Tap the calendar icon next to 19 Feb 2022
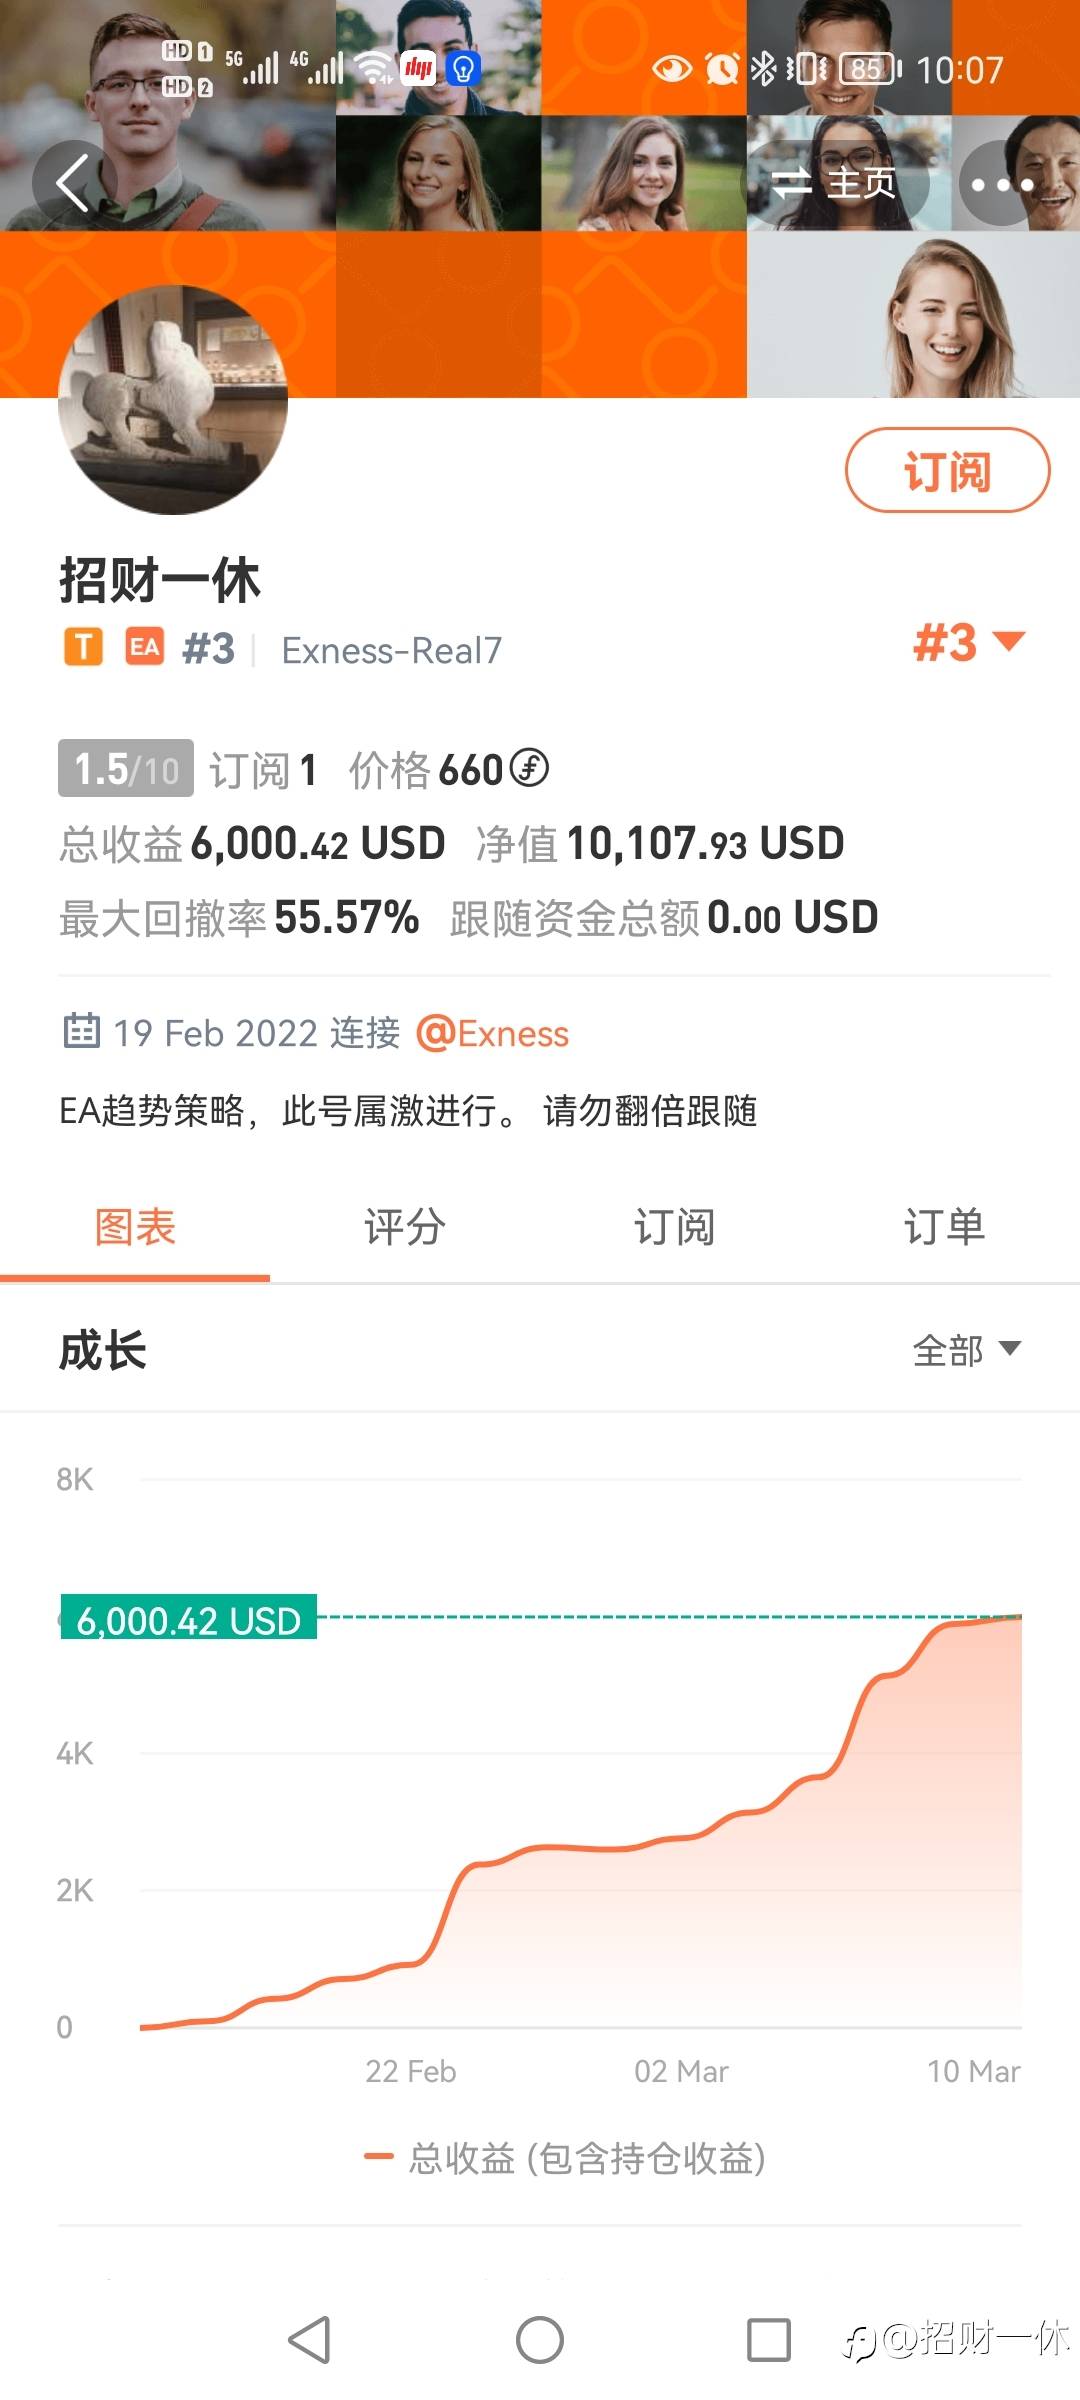The height and width of the screenshot is (2400, 1080). [82, 1031]
